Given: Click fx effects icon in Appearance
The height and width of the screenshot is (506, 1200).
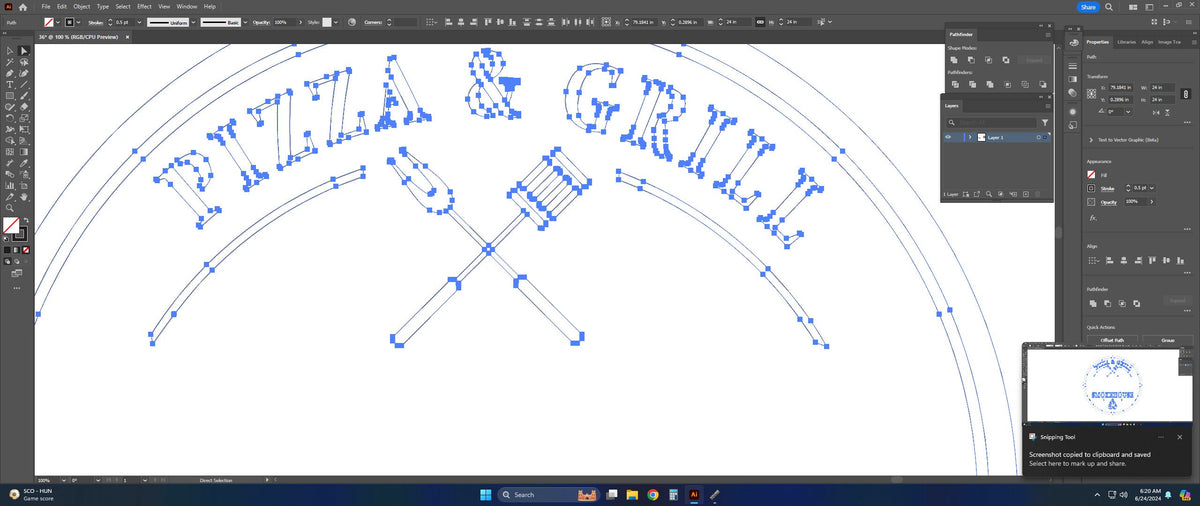Looking at the screenshot, I should 1093,218.
